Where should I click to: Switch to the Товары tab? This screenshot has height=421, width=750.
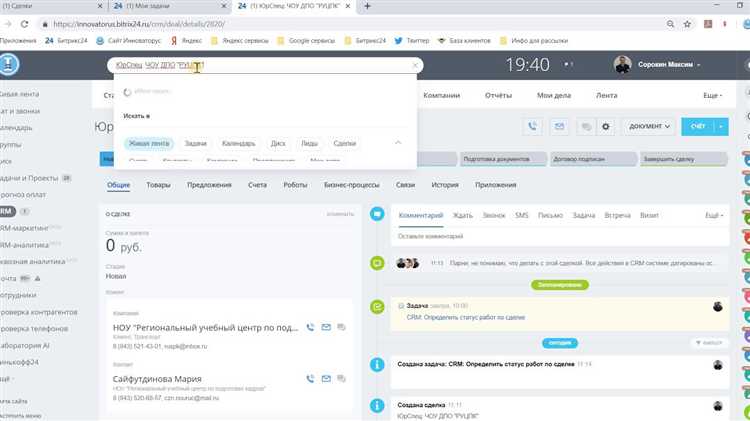click(158, 185)
